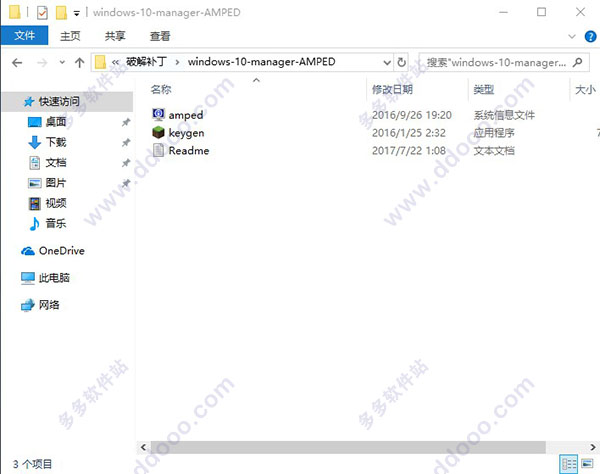600x474 pixels.
Task: Click the pin icon next to 桌面
Action: (126, 122)
